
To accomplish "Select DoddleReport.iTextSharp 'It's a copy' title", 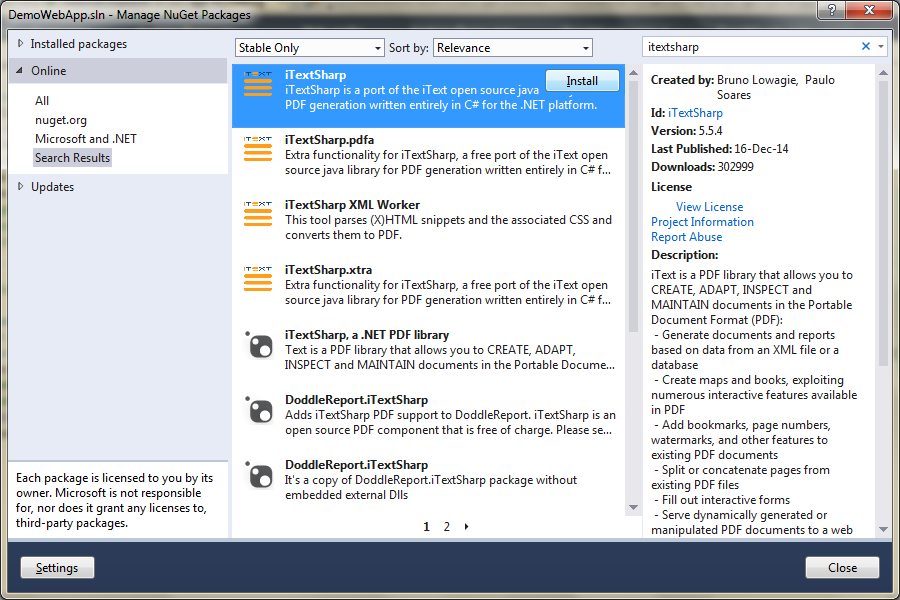I will click(356, 464).
